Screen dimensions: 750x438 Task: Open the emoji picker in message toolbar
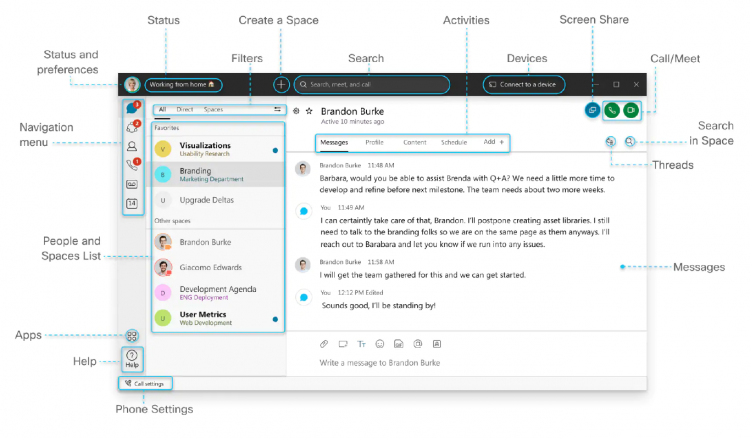click(380, 344)
